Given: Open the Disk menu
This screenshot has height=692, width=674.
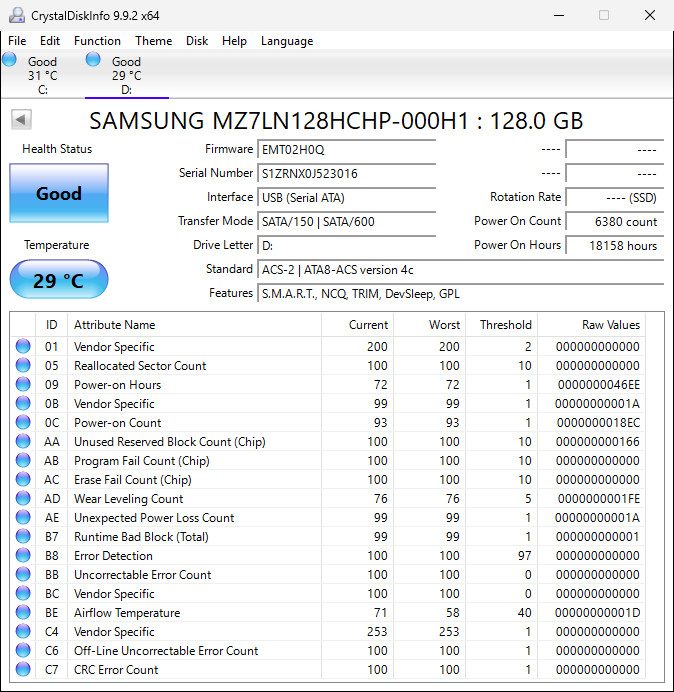Looking at the screenshot, I should click(x=197, y=41).
